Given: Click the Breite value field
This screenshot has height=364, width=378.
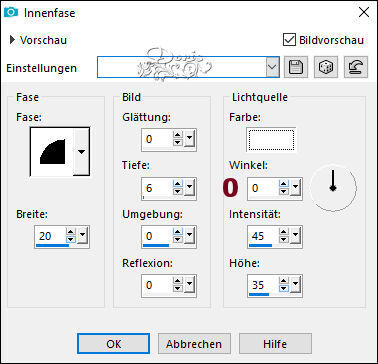Looking at the screenshot, I should point(50,236).
